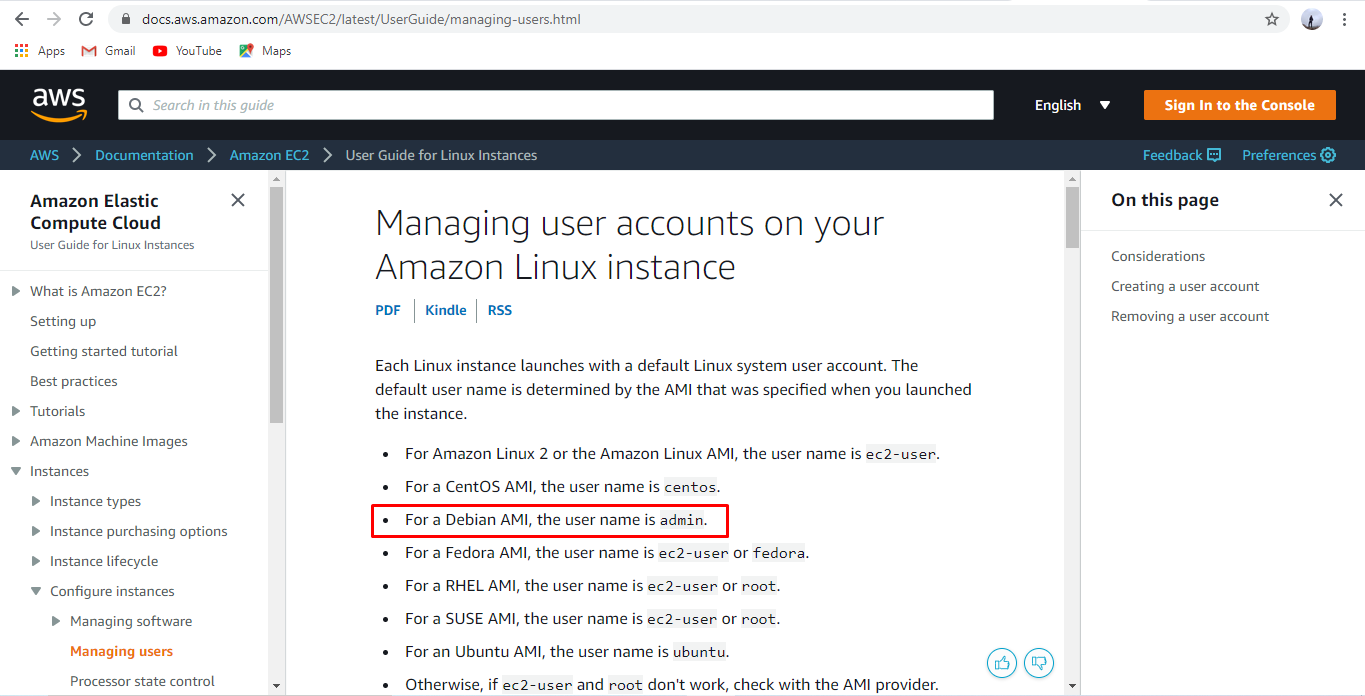The width and height of the screenshot is (1365, 696).
Task: Download the PDF version
Action: (x=388, y=310)
